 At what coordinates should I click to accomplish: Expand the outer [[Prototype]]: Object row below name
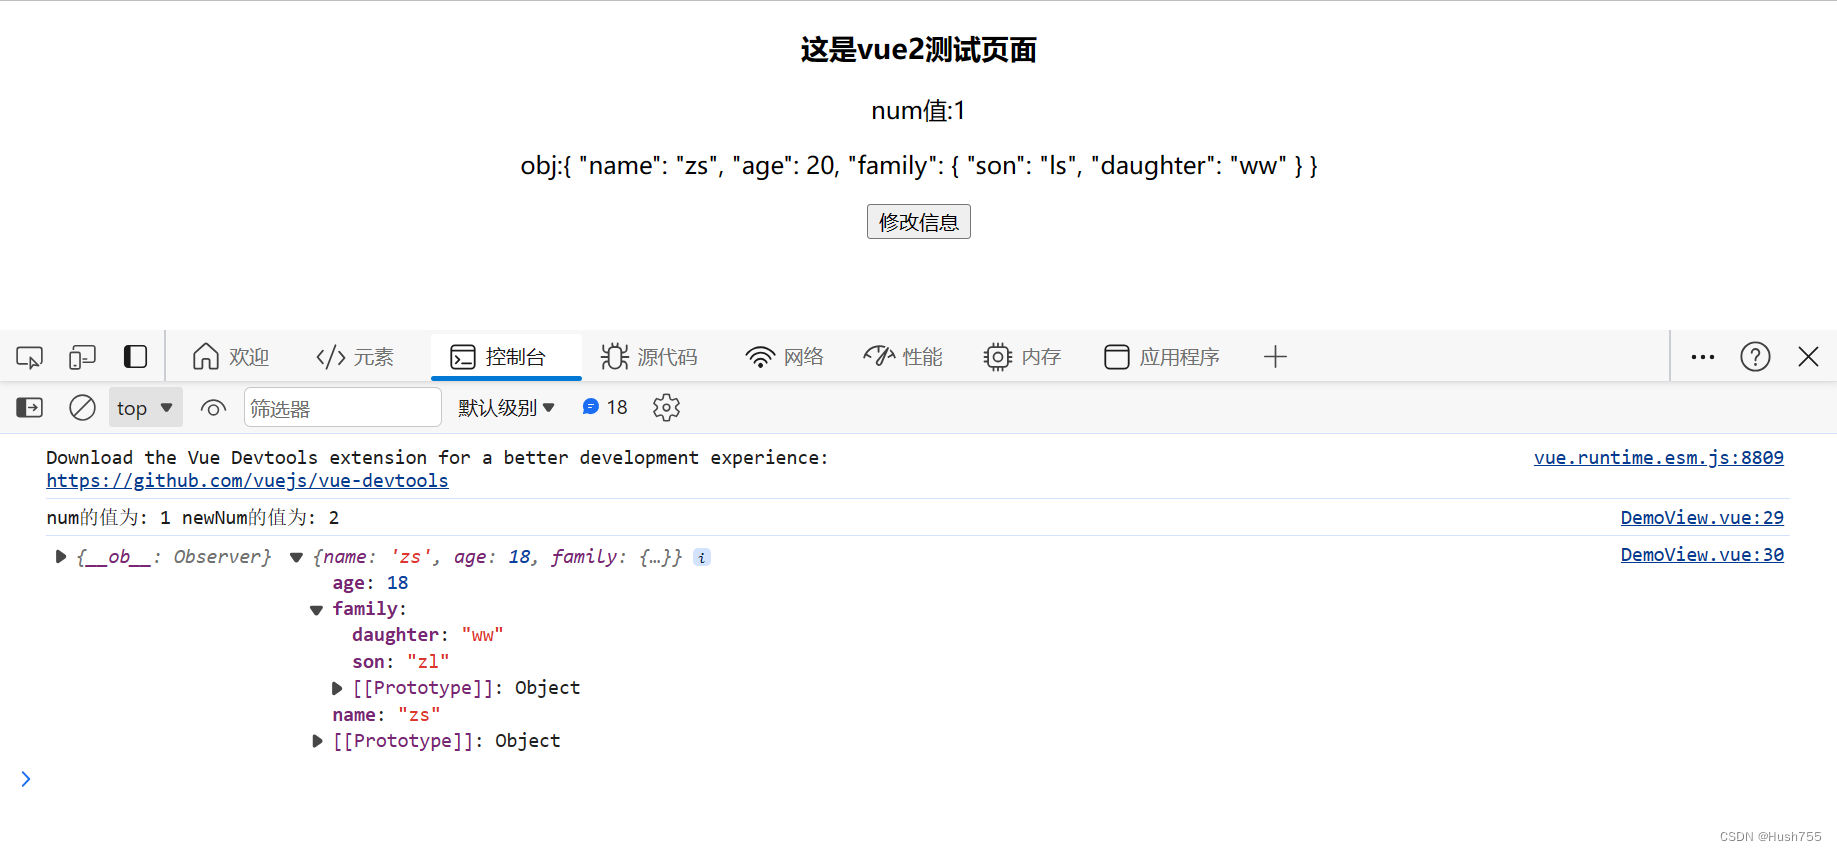click(317, 741)
